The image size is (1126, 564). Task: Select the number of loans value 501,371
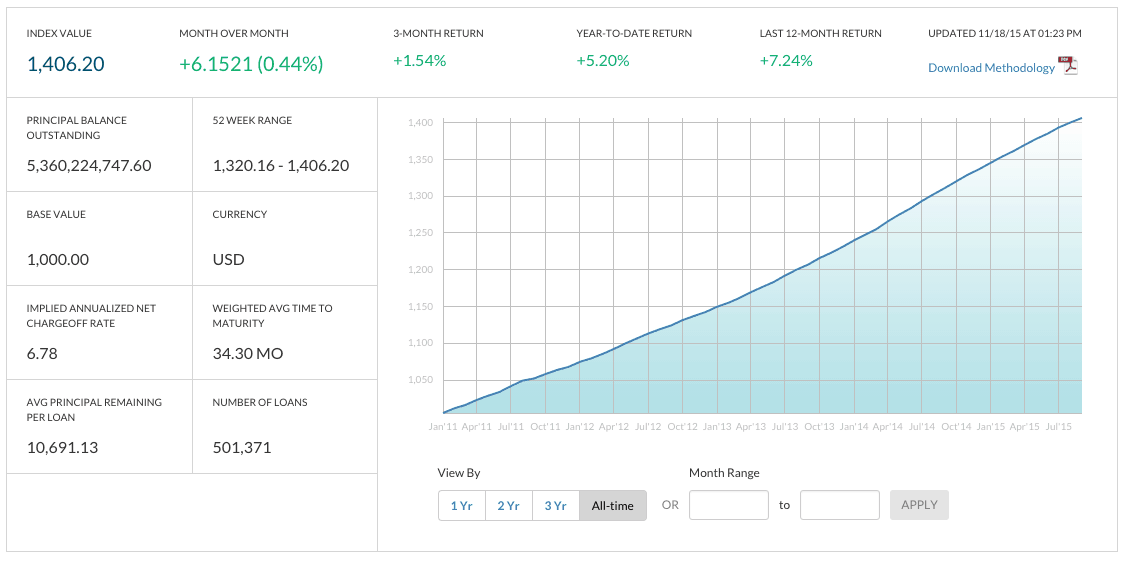[x=242, y=448]
